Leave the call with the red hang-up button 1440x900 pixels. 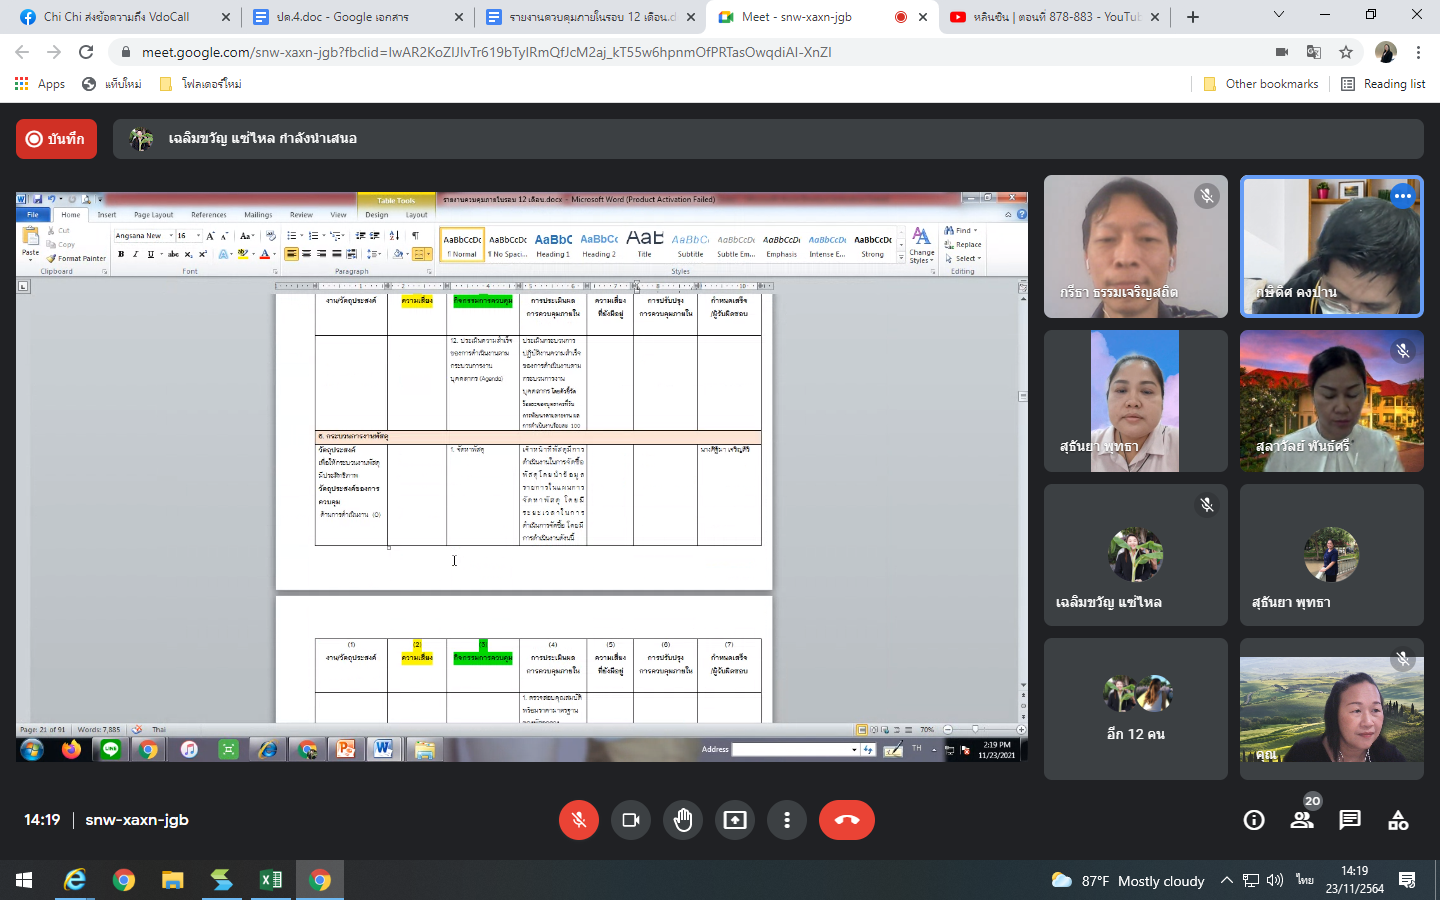[846, 820]
